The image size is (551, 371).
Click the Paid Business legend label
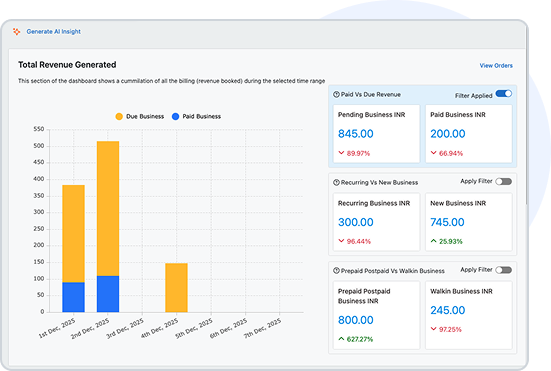(x=201, y=117)
